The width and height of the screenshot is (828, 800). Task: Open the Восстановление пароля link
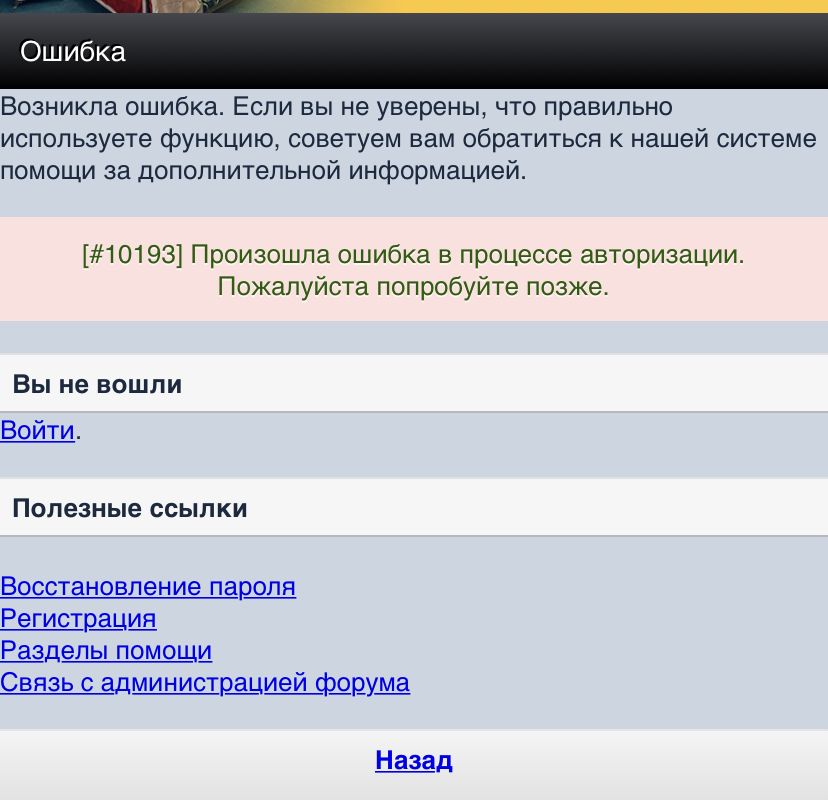(x=148, y=587)
